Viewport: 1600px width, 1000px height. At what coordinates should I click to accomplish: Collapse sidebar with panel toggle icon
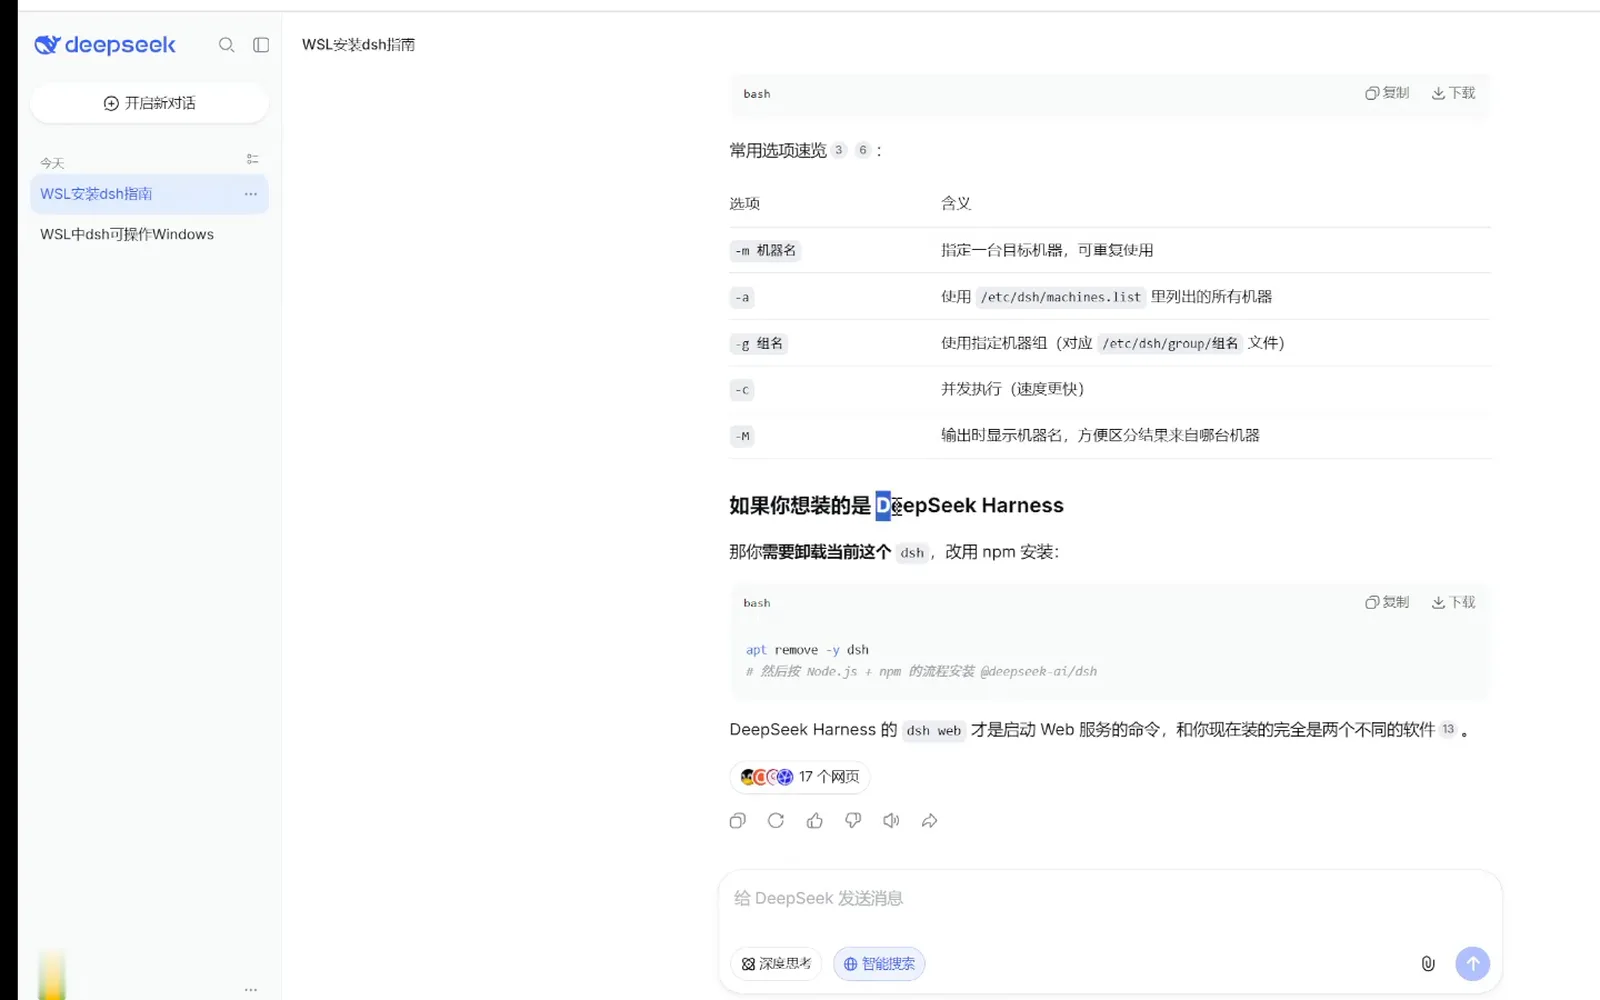point(261,45)
